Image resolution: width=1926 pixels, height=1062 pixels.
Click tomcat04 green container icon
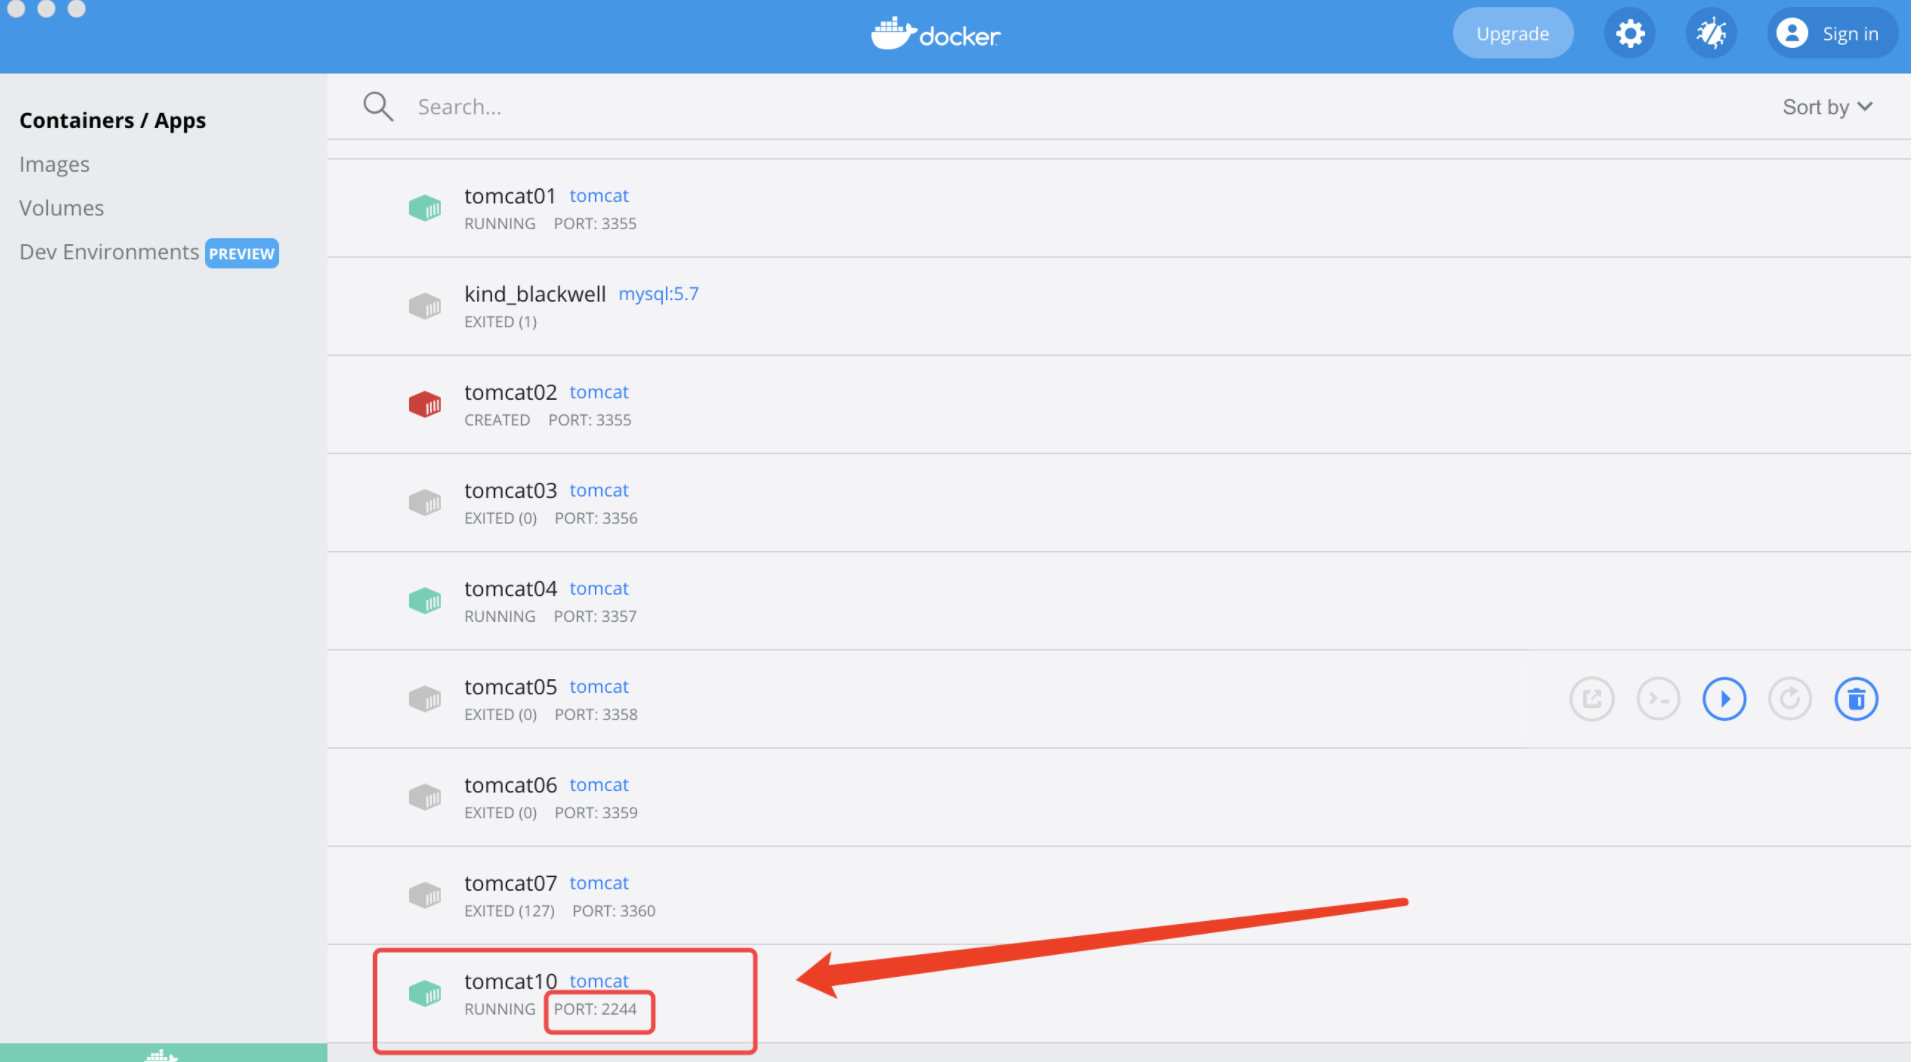(425, 600)
